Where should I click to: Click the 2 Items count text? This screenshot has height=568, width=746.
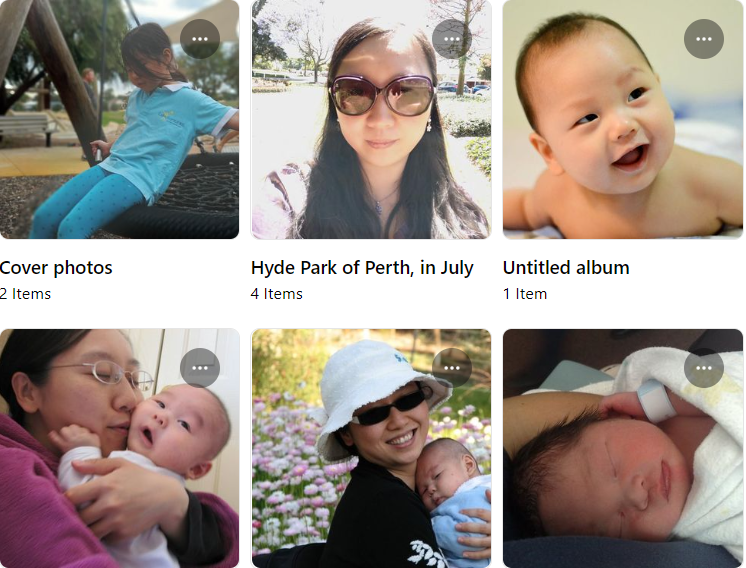[x=25, y=294]
